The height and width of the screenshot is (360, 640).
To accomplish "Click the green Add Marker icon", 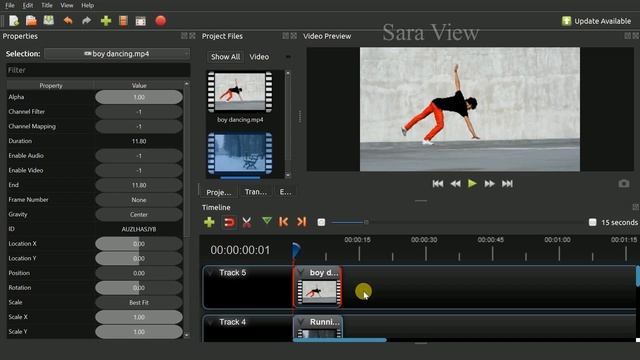I will click(x=267, y=221).
